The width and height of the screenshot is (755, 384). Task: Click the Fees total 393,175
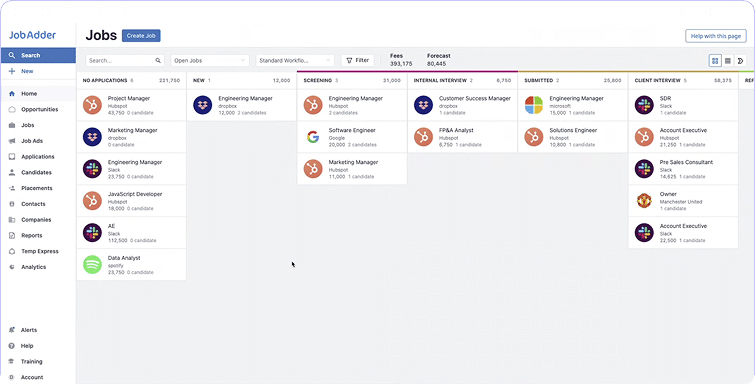click(401, 64)
